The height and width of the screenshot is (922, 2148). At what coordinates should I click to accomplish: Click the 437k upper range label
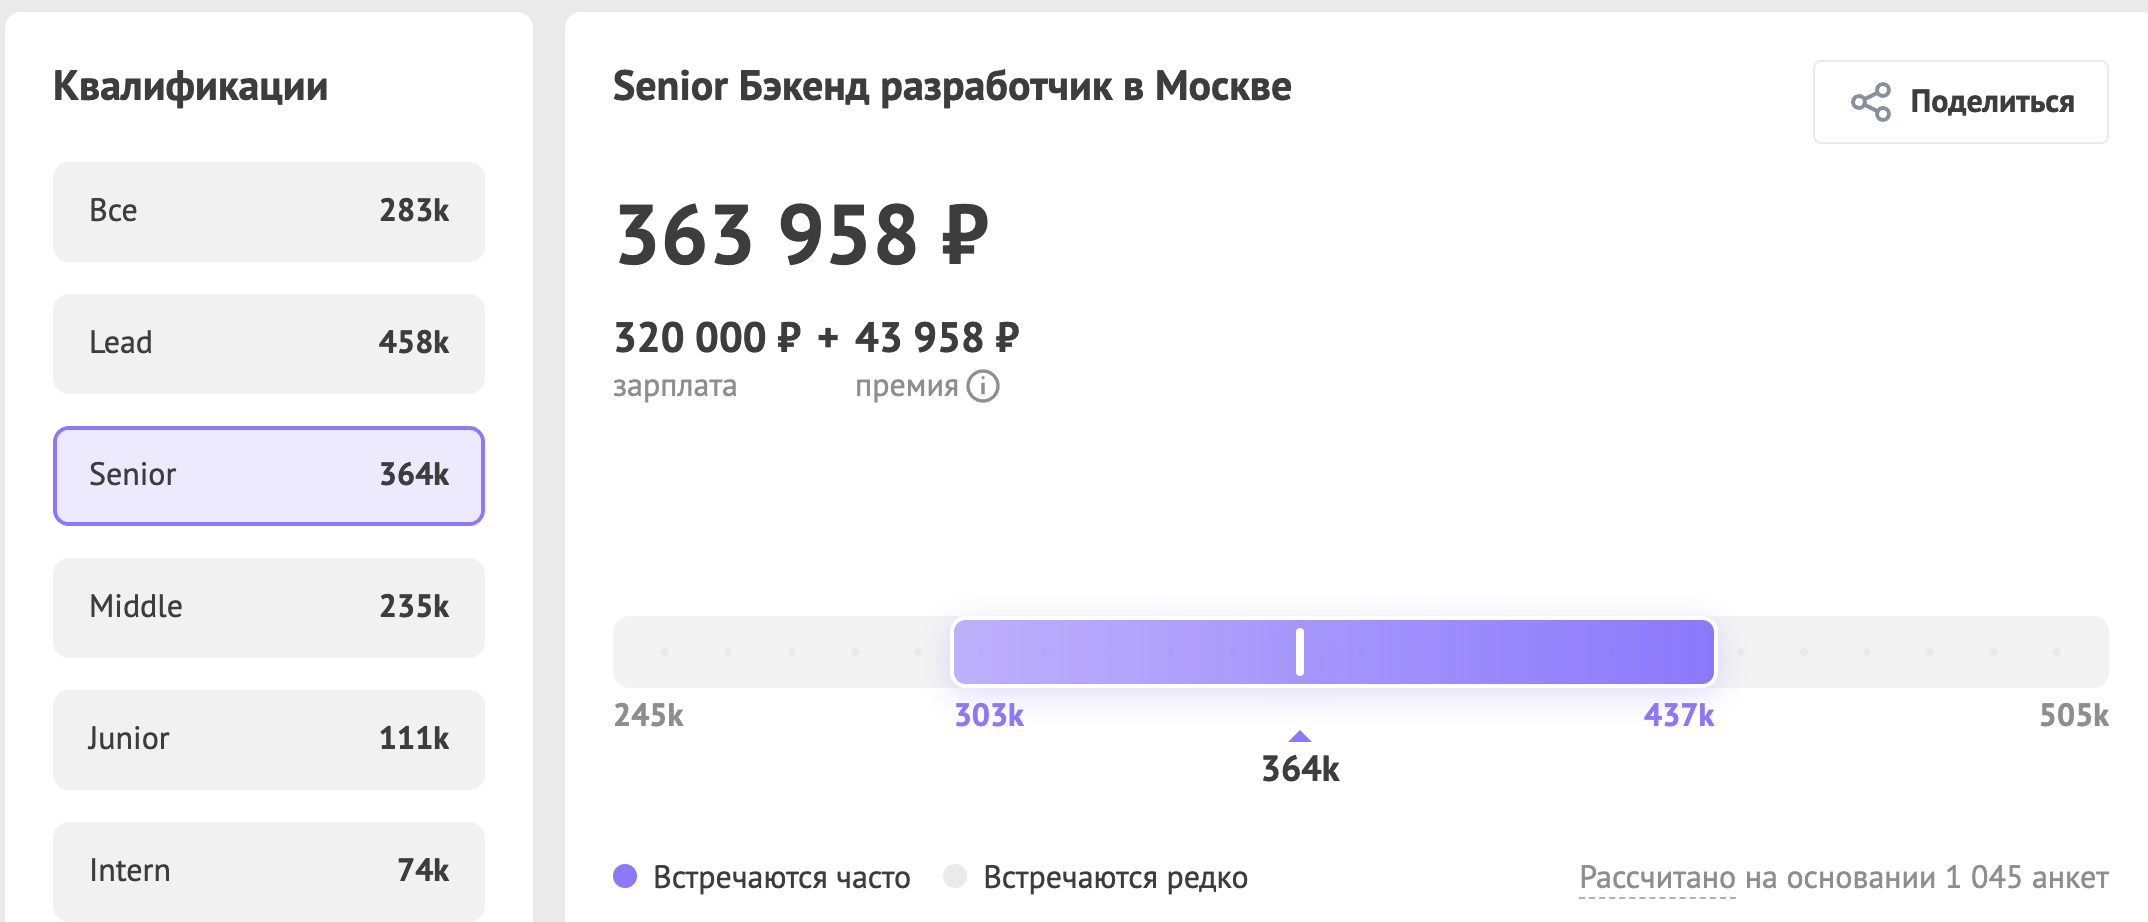pyautogui.click(x=1679, y=715)
